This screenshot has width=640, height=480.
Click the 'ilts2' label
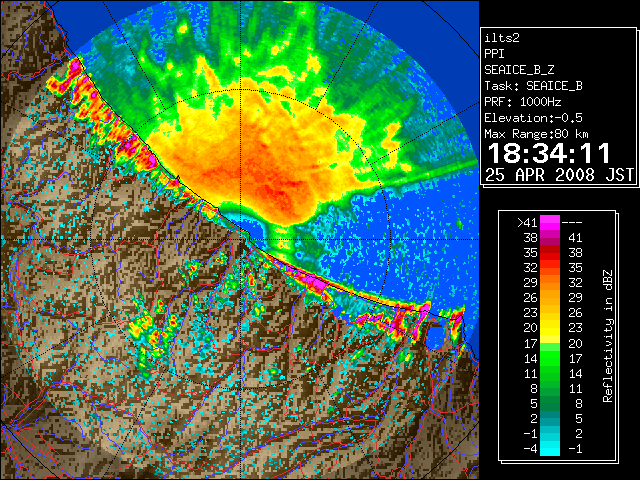click(x=502, y=38)
